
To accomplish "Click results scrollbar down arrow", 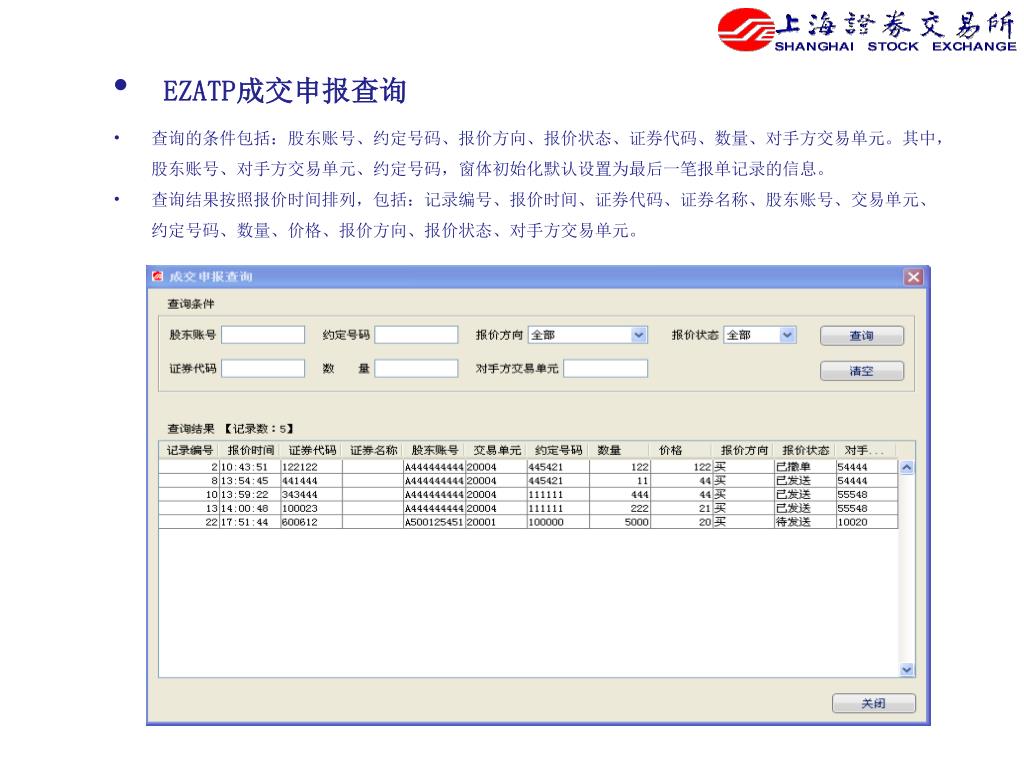I will pyautogui.click(x=906, y=669).
